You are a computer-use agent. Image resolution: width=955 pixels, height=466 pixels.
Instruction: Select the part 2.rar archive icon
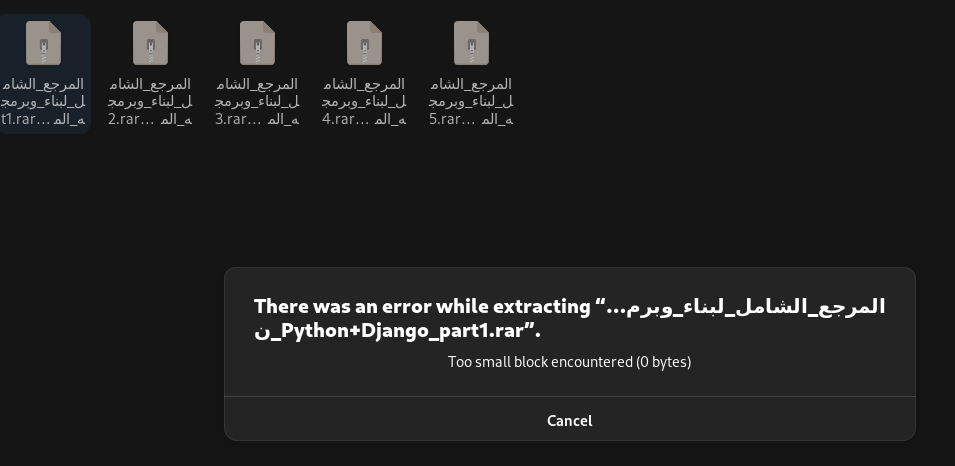tap(150, 43)
